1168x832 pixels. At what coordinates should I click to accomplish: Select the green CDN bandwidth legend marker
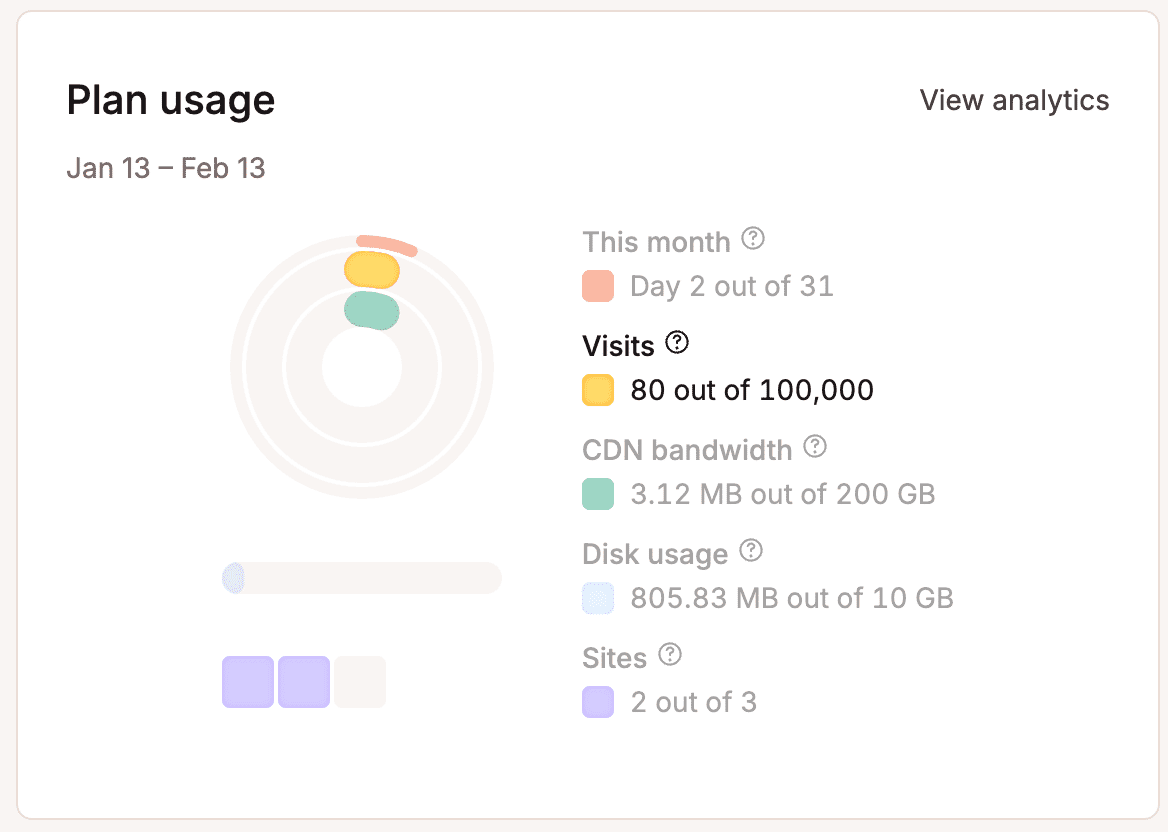point(597,494)
